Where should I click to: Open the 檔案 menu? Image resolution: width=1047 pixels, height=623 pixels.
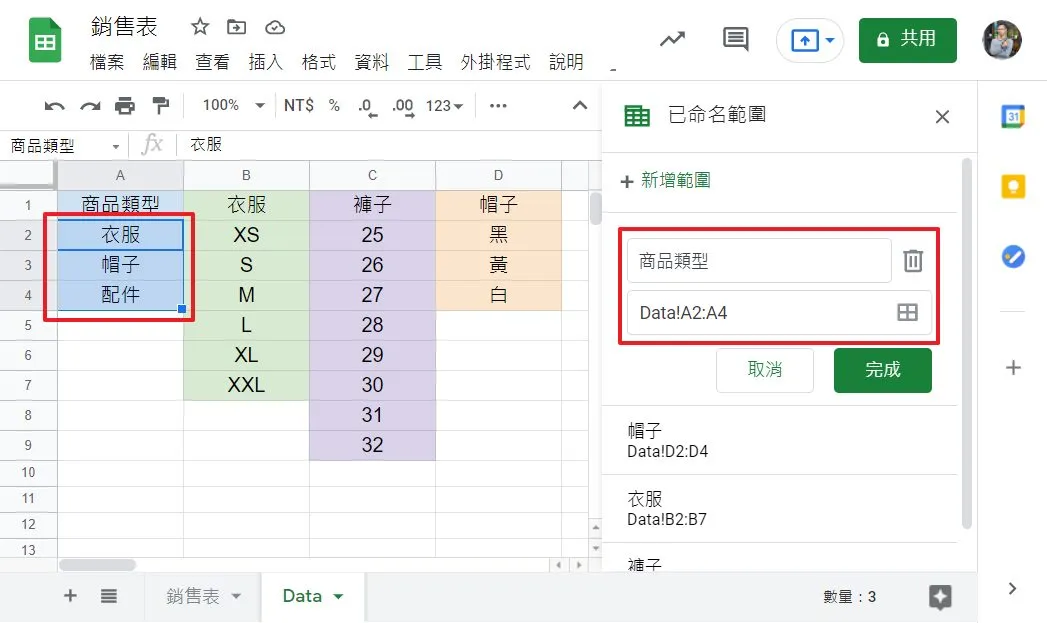click(x=107, y=62)
